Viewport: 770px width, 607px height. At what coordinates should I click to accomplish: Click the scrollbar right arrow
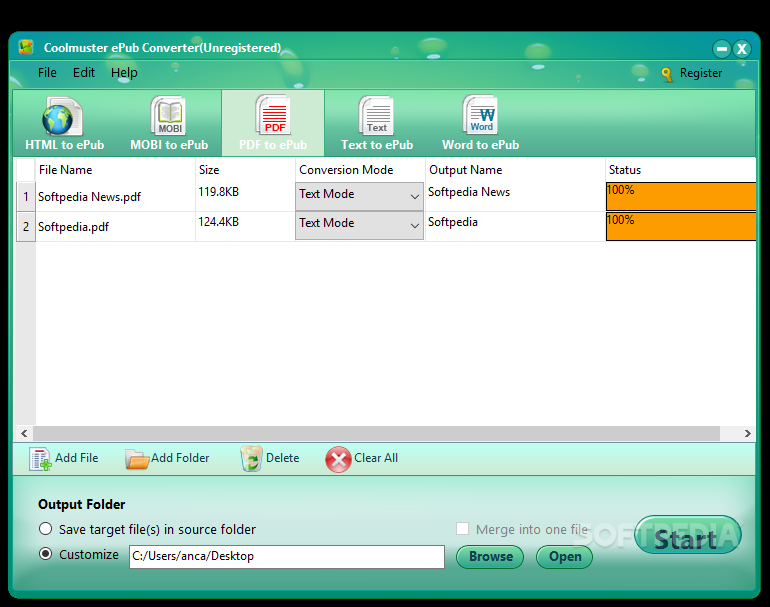tap(747, 434)
